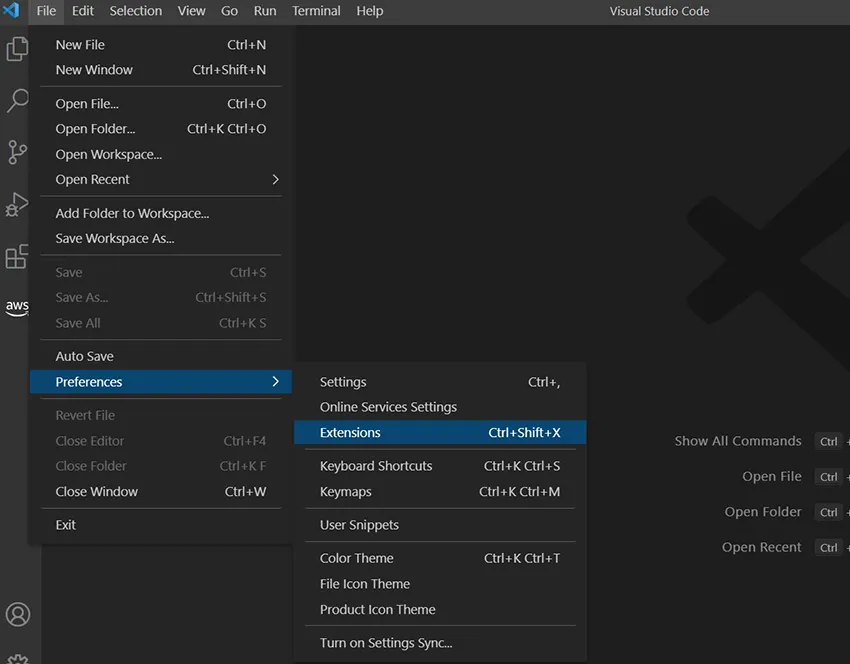Click Open Recent hint in editor area
This screenshot has width=850, height=664.
click(x=761, y=547)
